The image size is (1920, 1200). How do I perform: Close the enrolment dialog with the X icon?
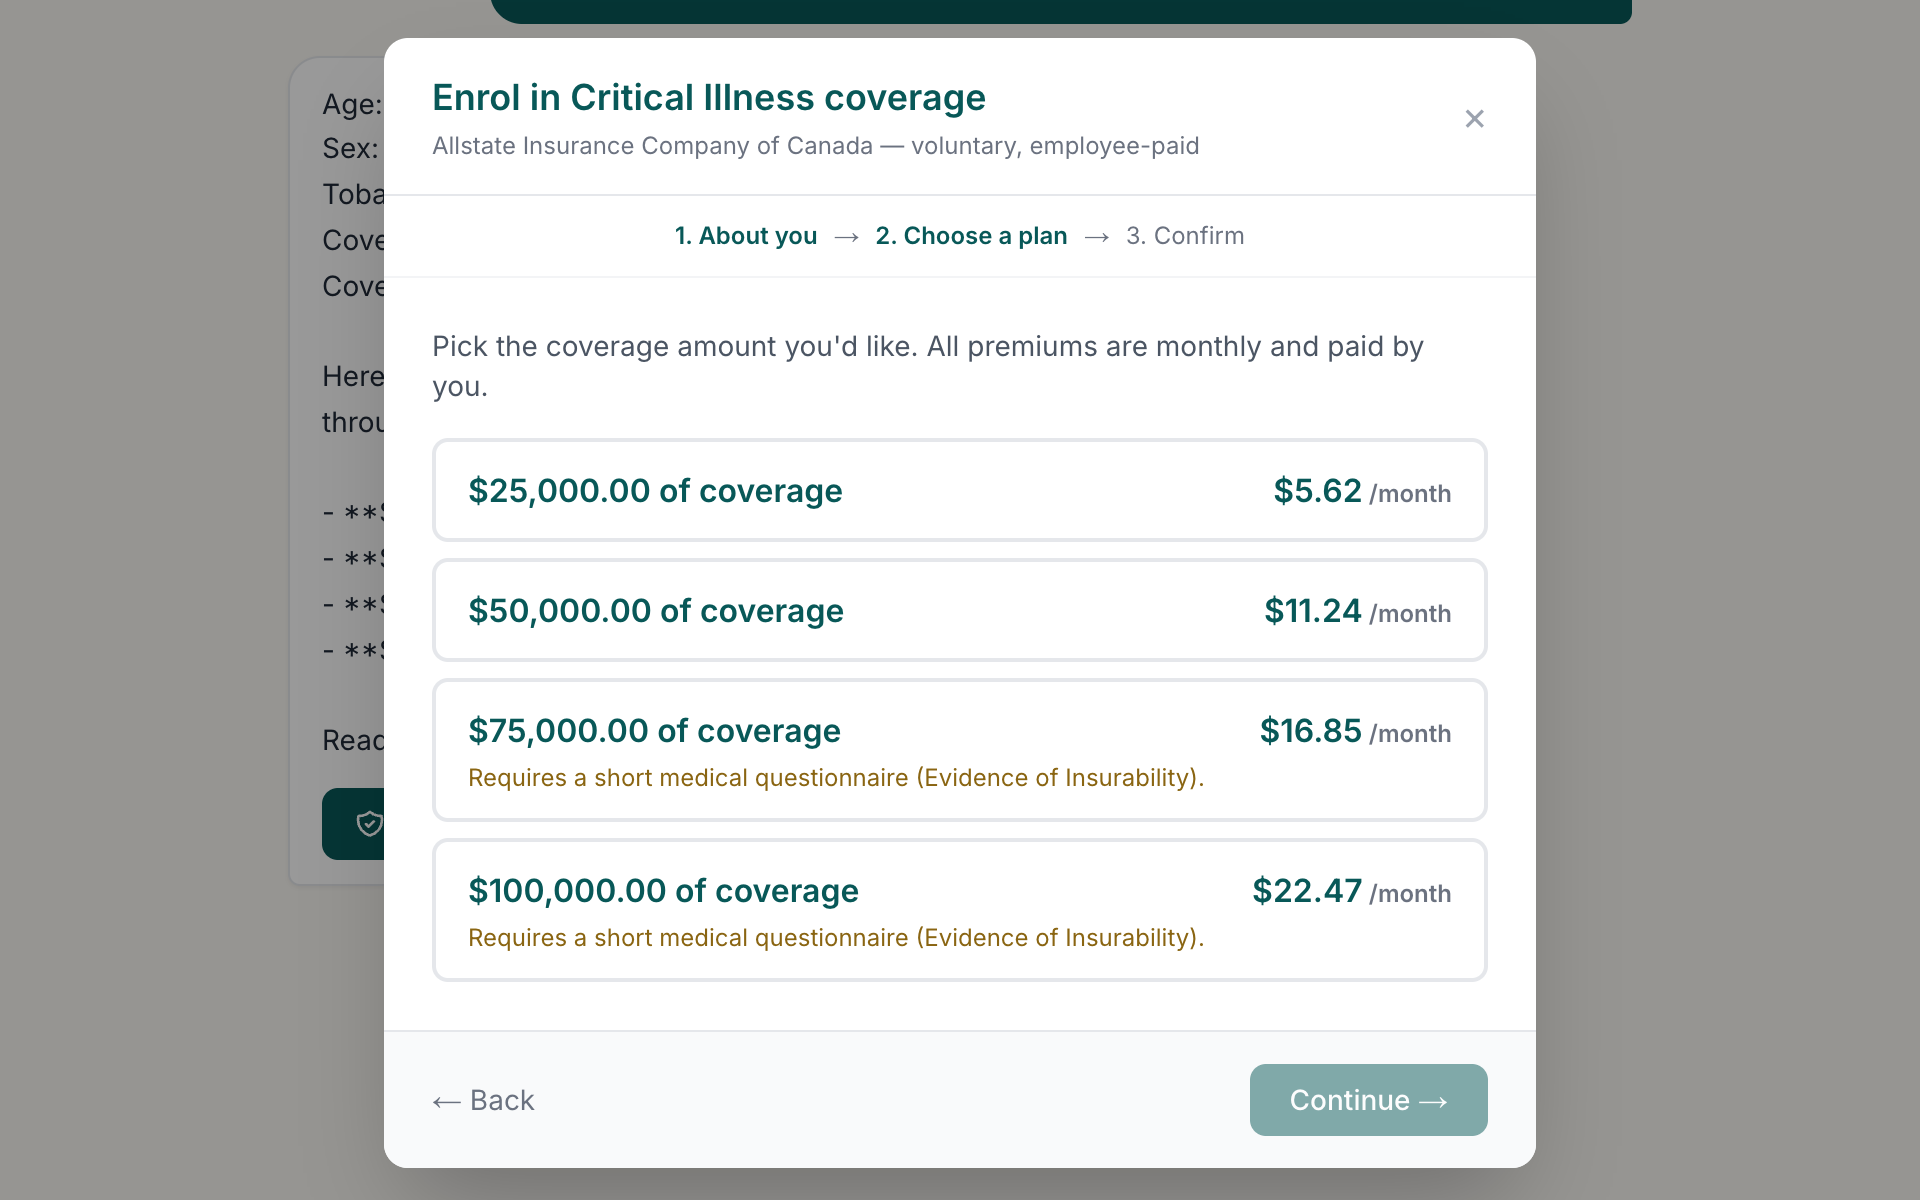click(x=1474, y=119)
